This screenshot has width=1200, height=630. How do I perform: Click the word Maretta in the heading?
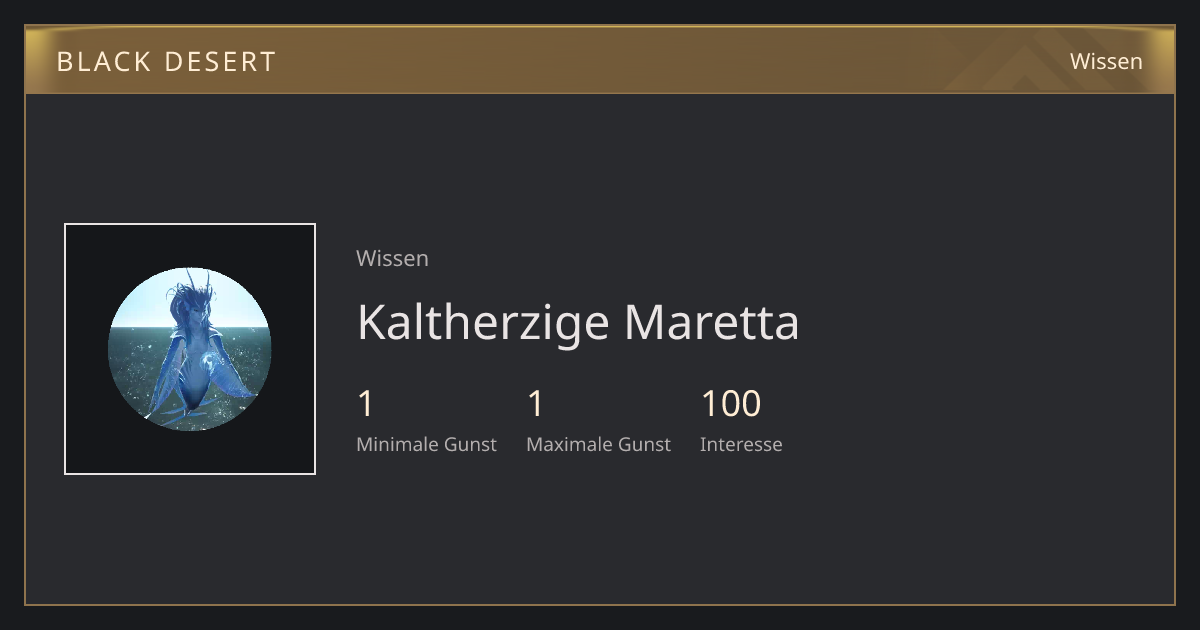(x=711, y=322)
